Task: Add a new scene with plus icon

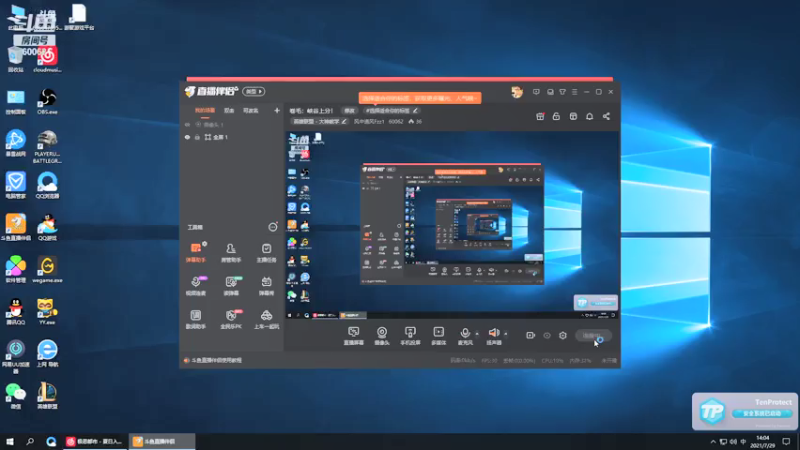Action: click(x=277, y=110)
